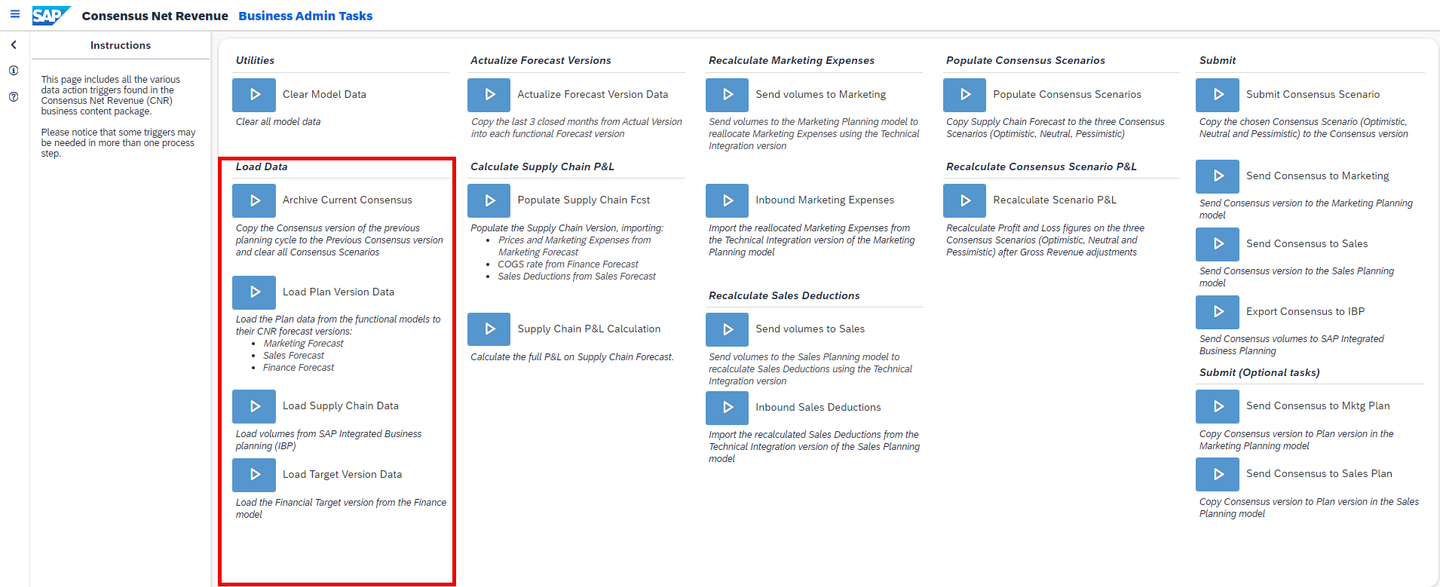This screenshot has width=1440, height=587.
Task: Open the info icon in left sidebar
Action: click(x=14, y=71)
